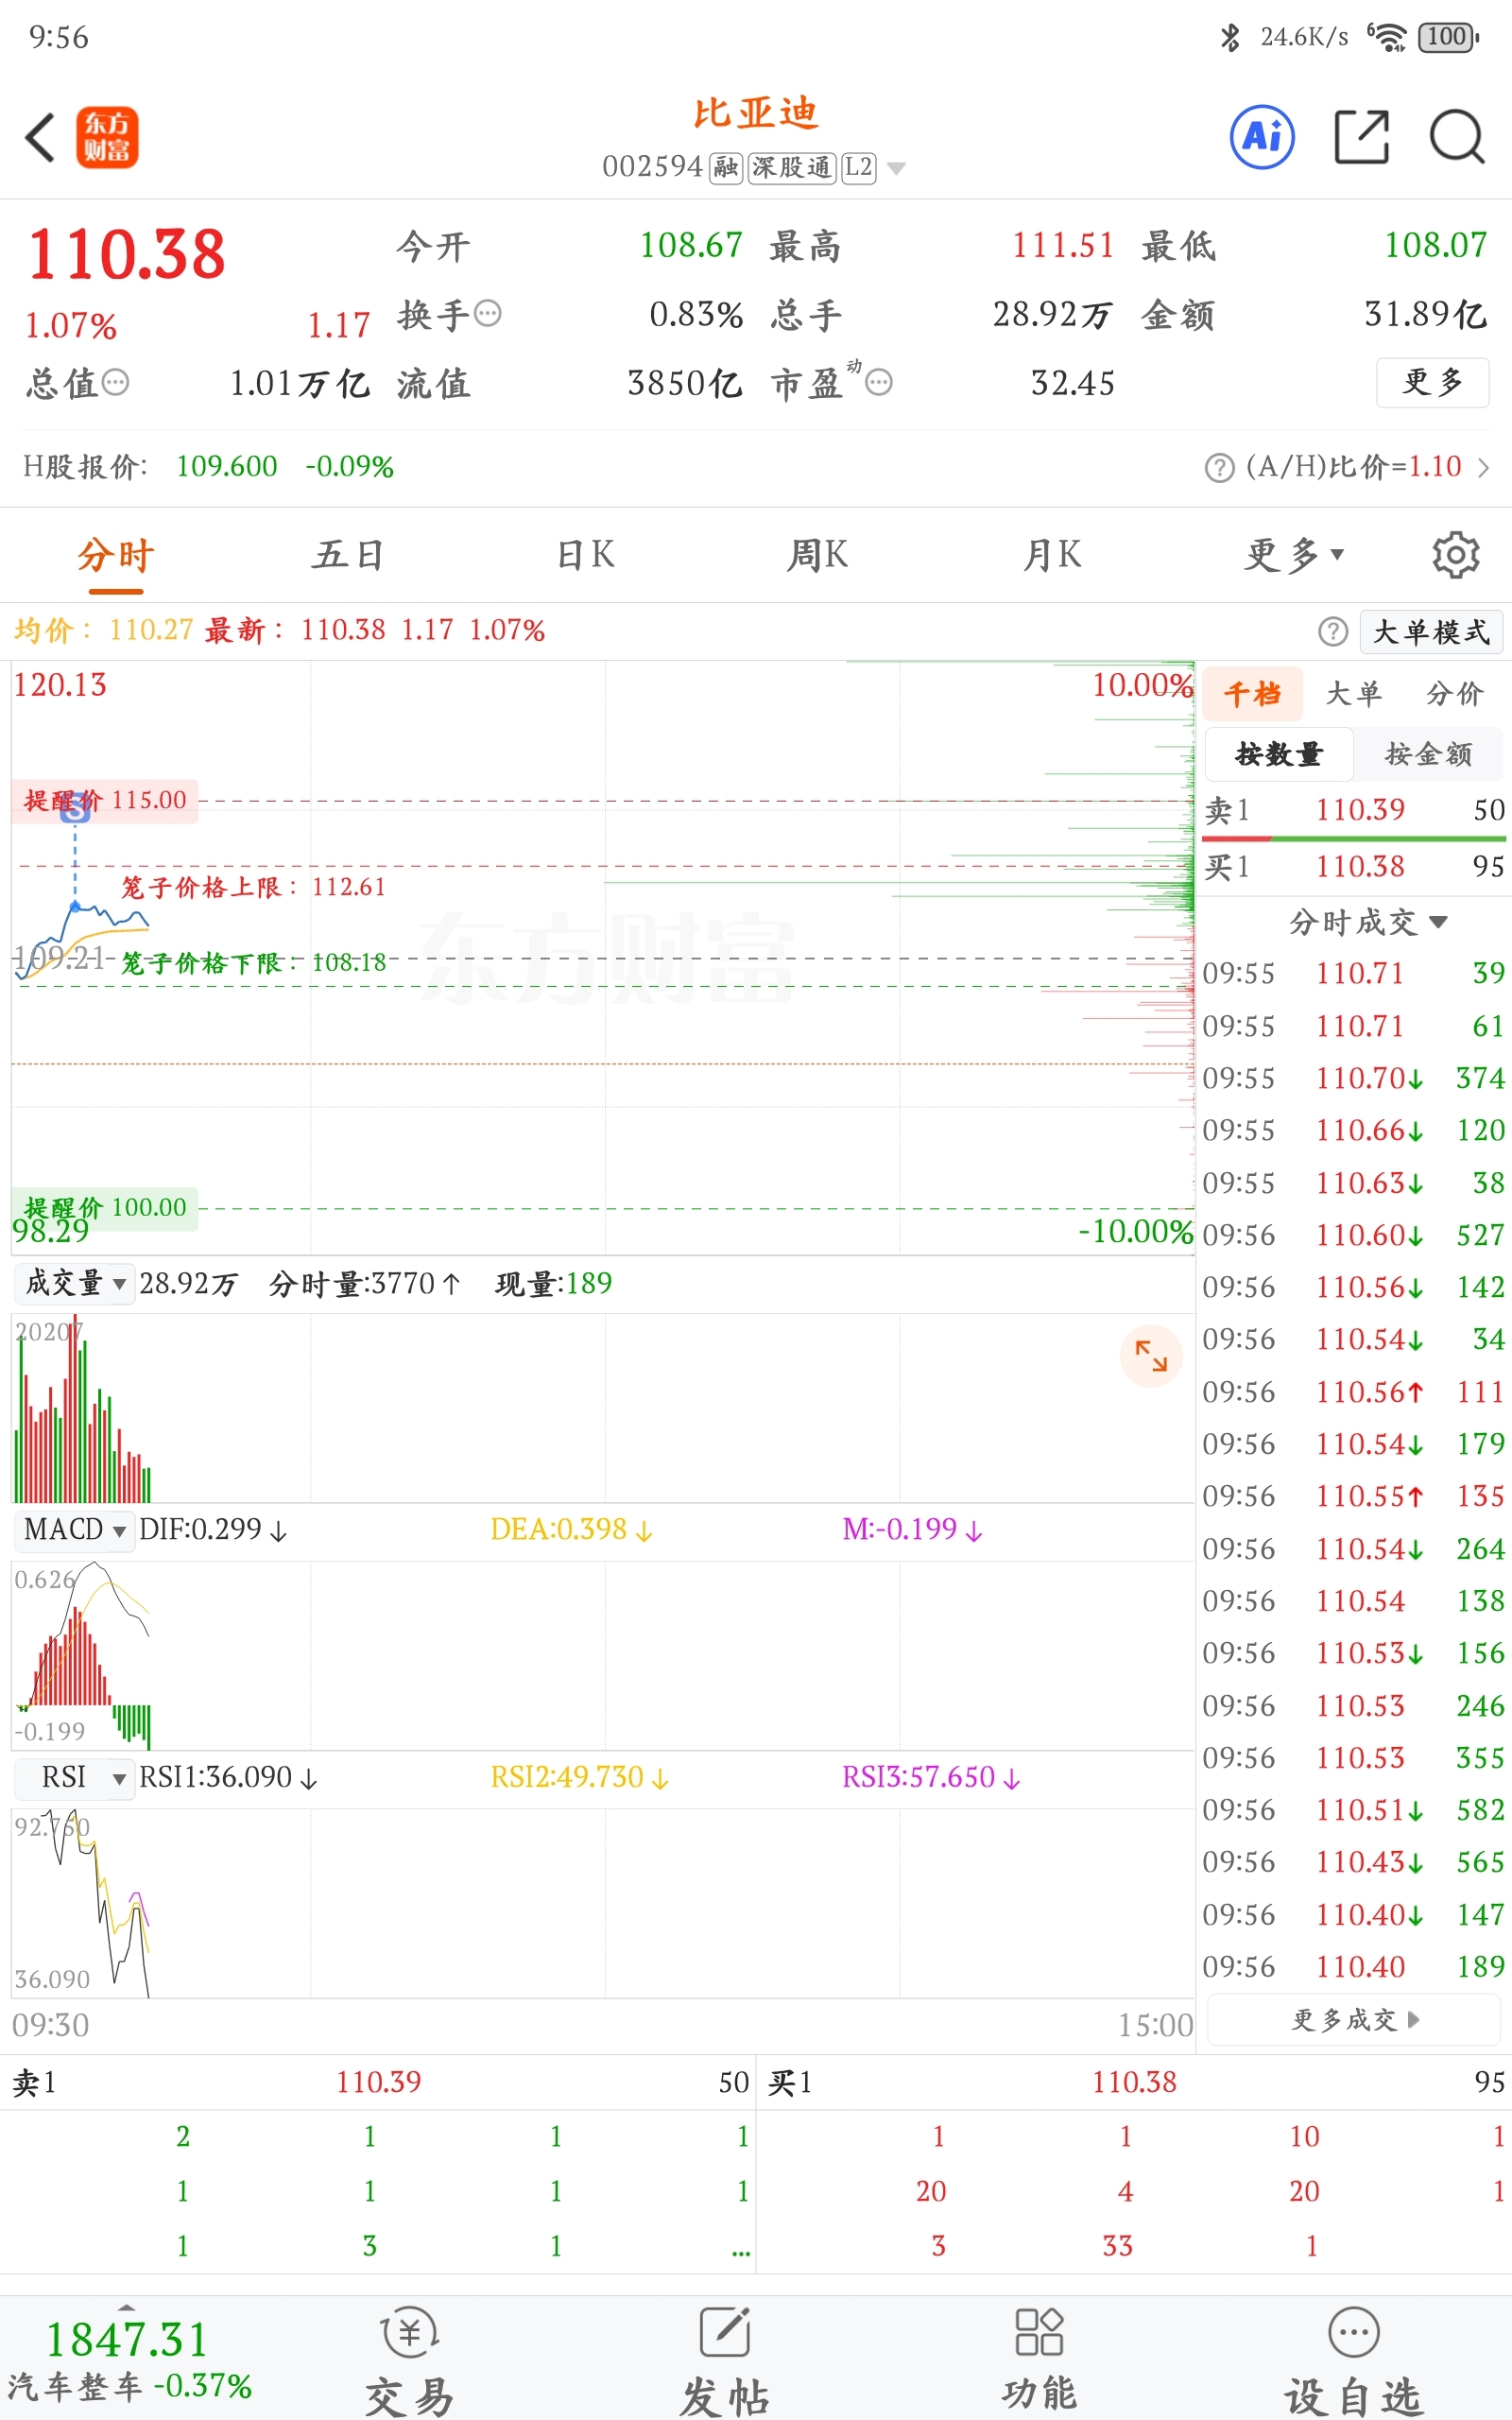Tap the volume bar chart
Image resolution: width=1512 pixels, height=2420 pixels.
tap(602, 1408)
